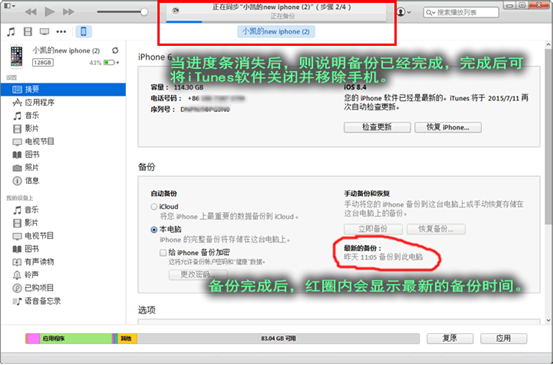
Task: Click the sync status icon in status display
Action: point(176,11)
